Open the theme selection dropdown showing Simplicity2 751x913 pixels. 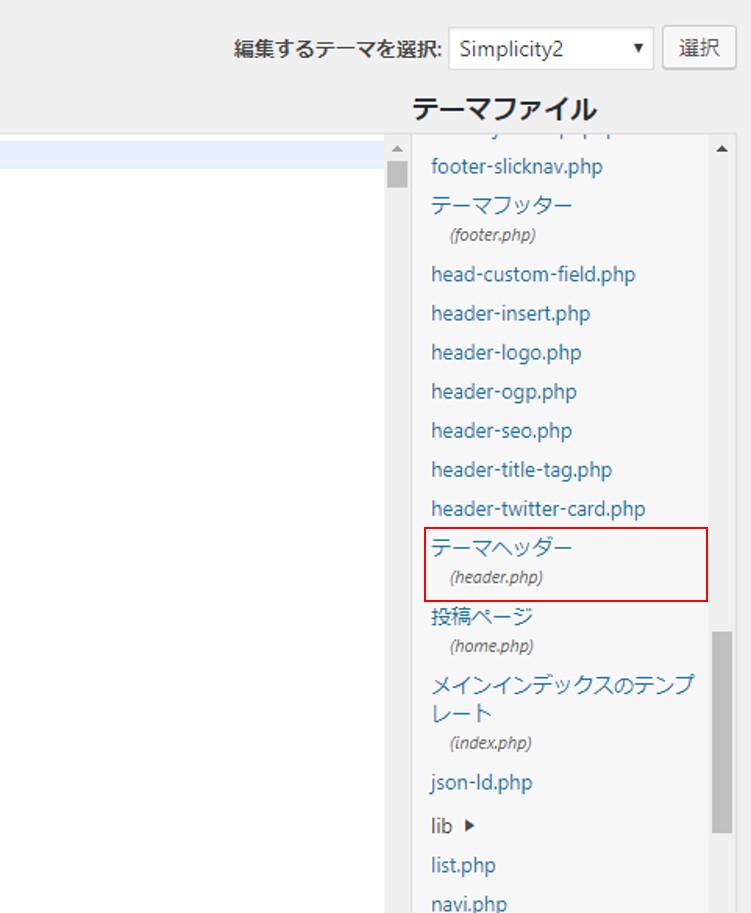tap(550, 49)
